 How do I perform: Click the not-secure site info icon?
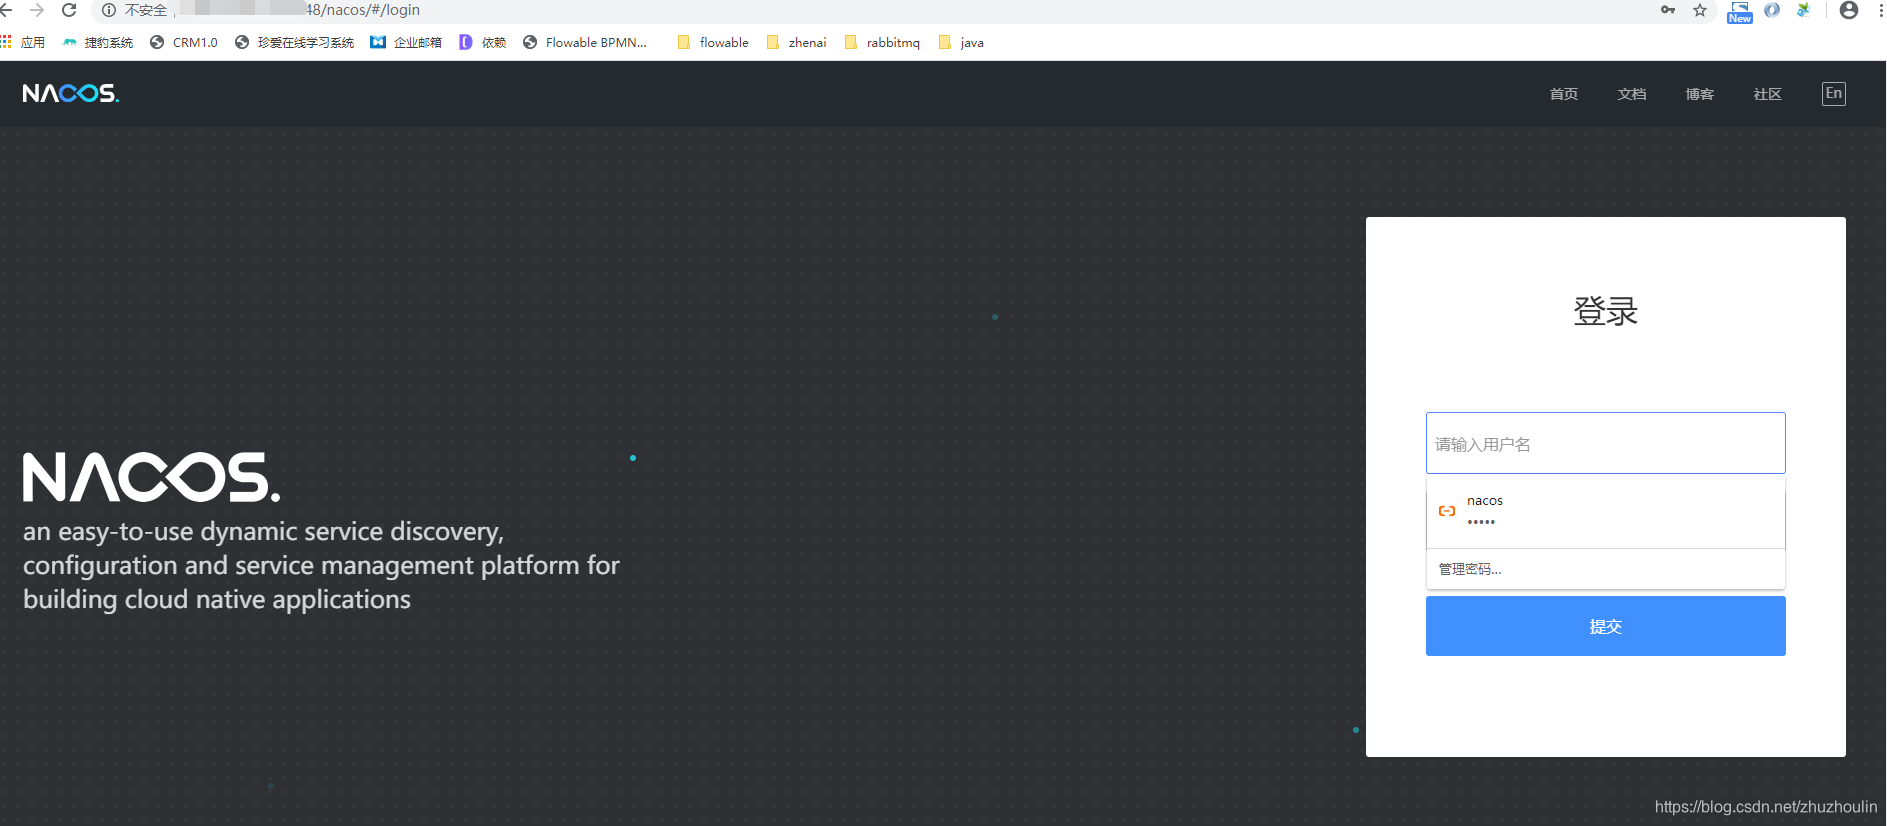[109, 10]
